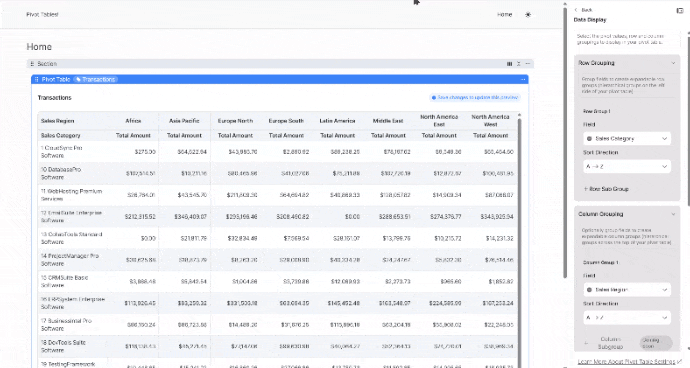Open Column Group 1 Field dropdown
Image resolution: width=690 pixels, height=368 pixels.
pyautogui.click(x=627, y=290)
